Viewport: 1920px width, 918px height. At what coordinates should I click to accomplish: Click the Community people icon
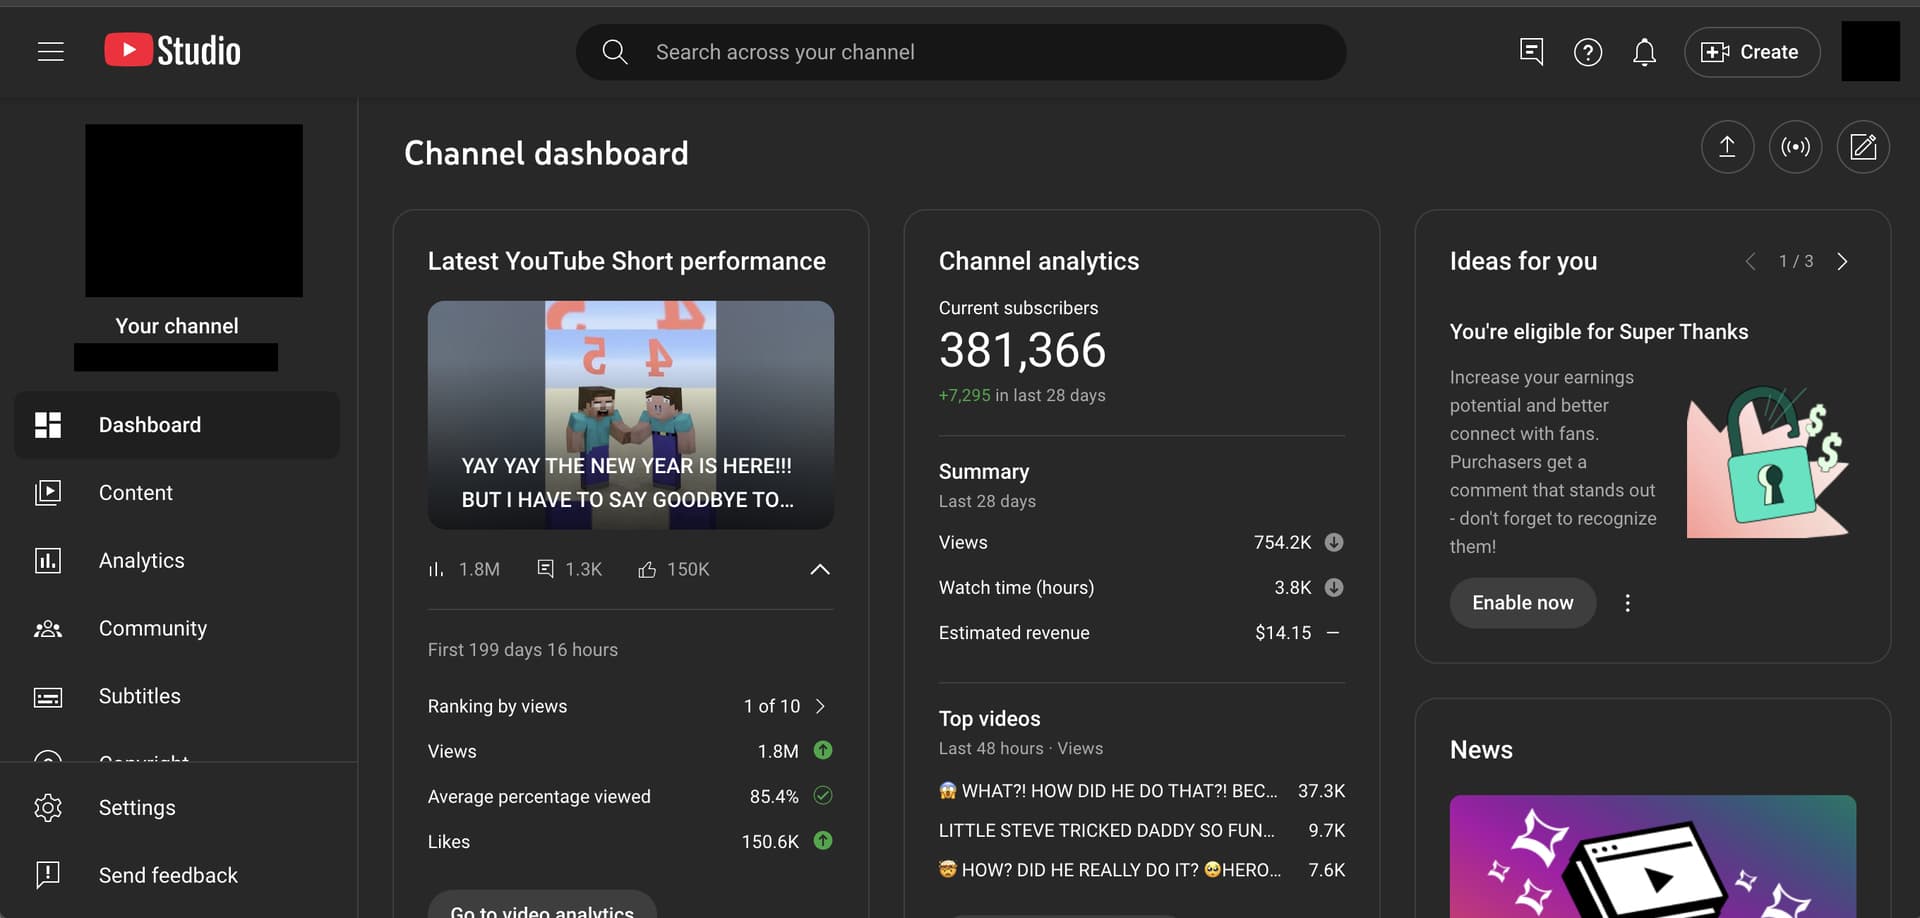pos(48,629)
